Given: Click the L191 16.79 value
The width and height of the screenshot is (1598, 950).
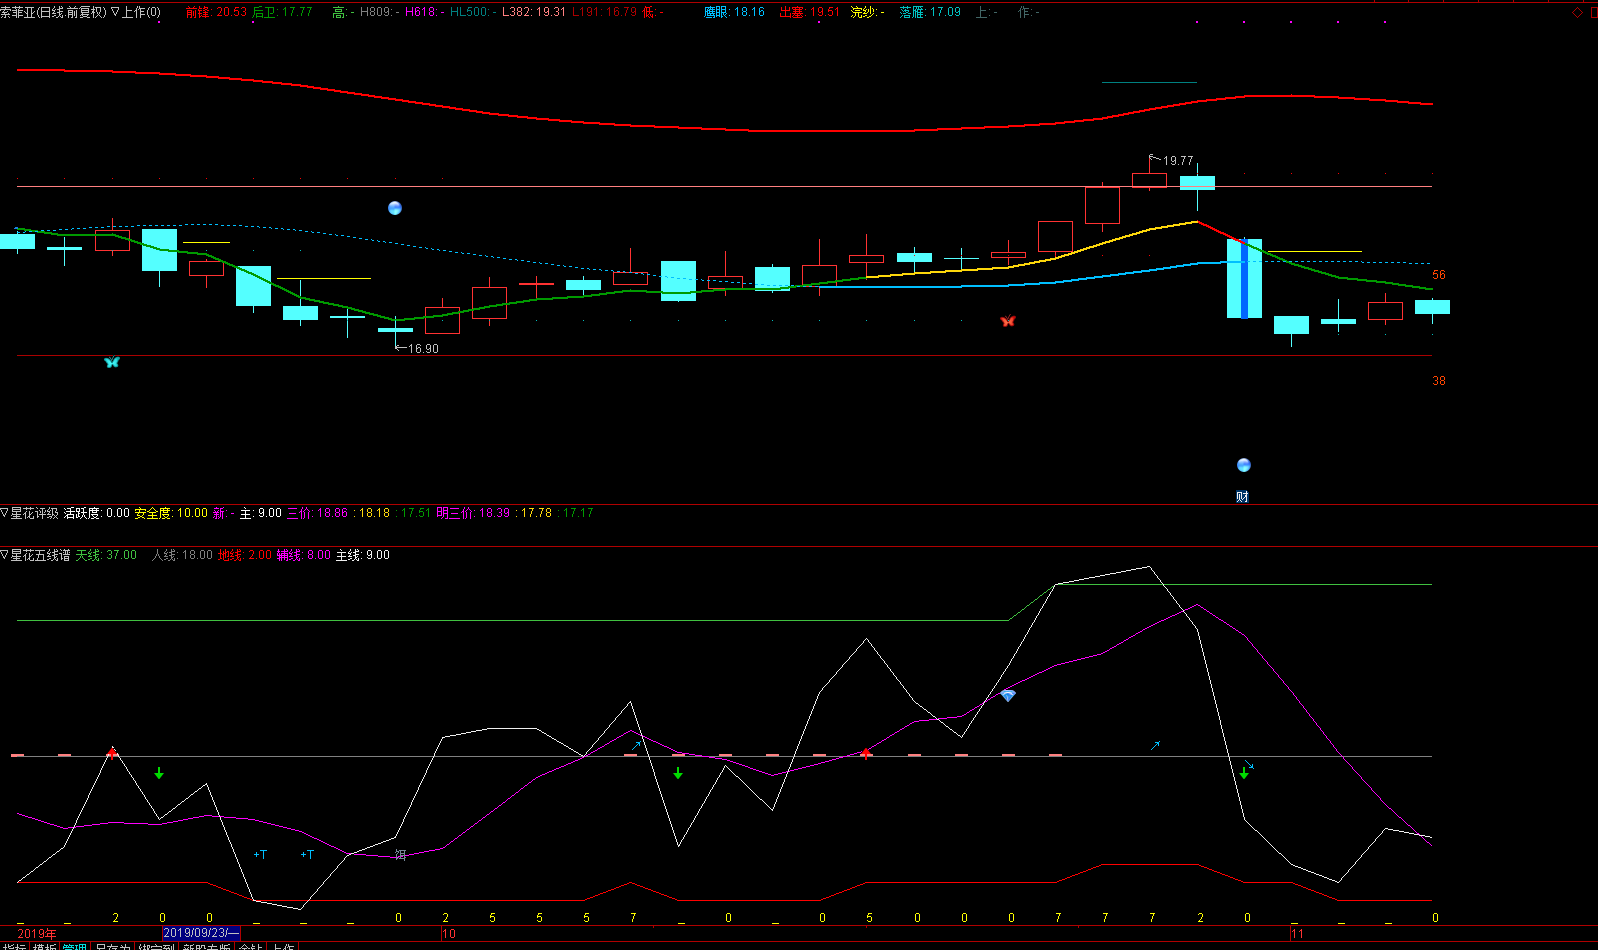Looking at the screenshot, I should click(x=604, y=12).
